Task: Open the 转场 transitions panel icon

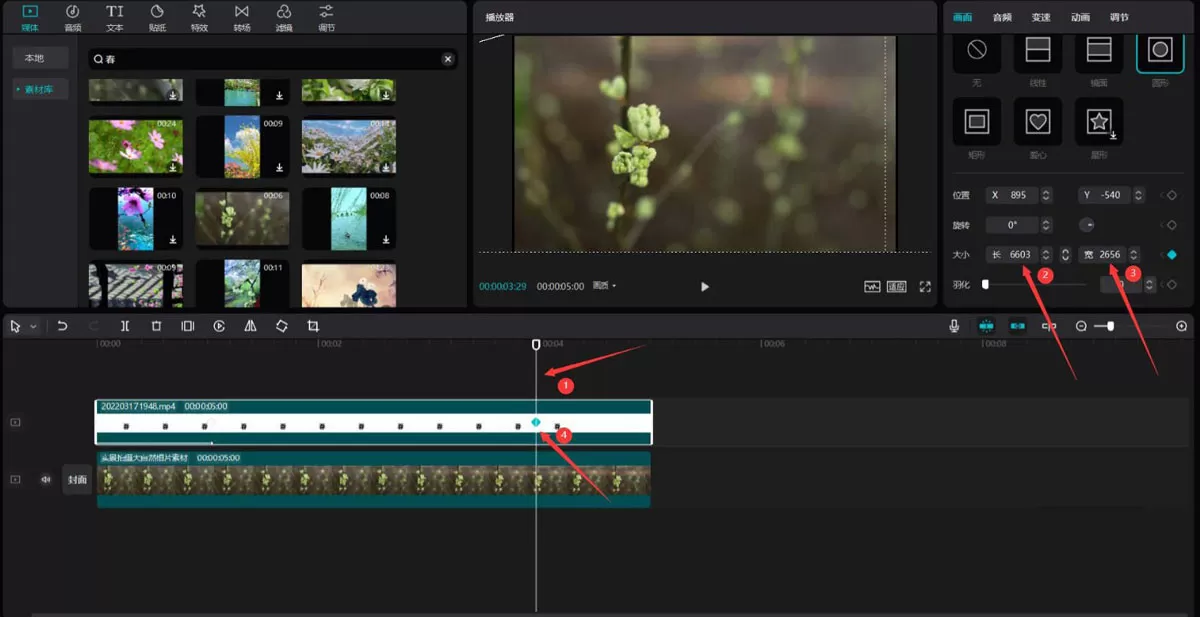Action: tap(242, 16)
